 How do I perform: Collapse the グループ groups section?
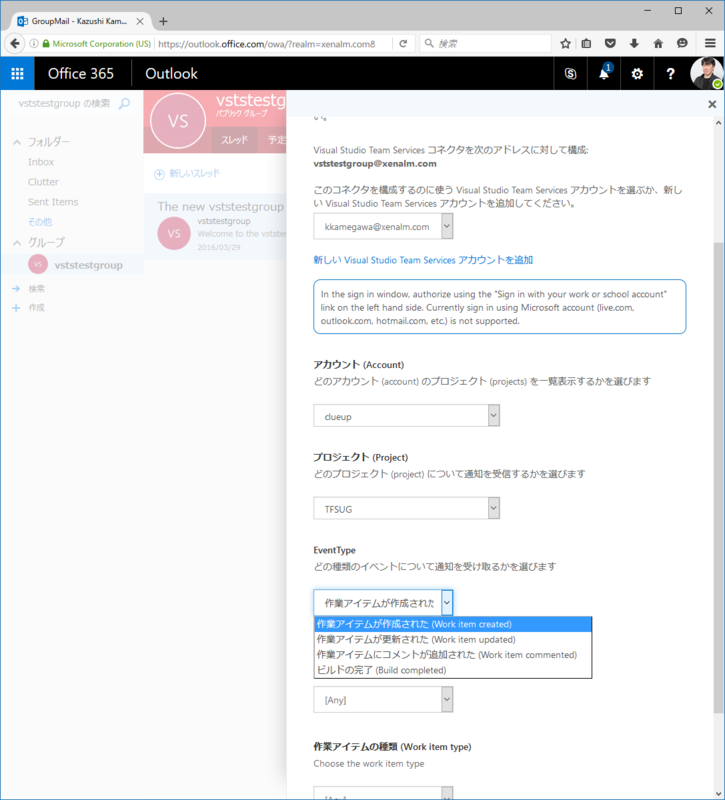click(x=17, y=243)
